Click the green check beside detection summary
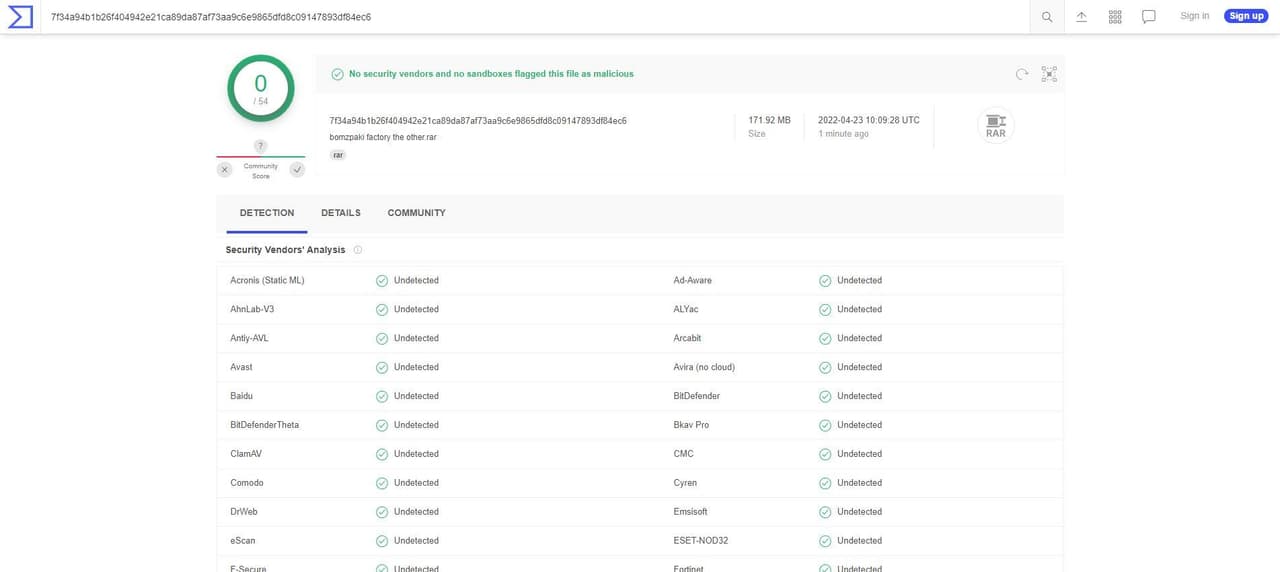The width and height of the screenshot is (1280, 572). tap(337, 74)
